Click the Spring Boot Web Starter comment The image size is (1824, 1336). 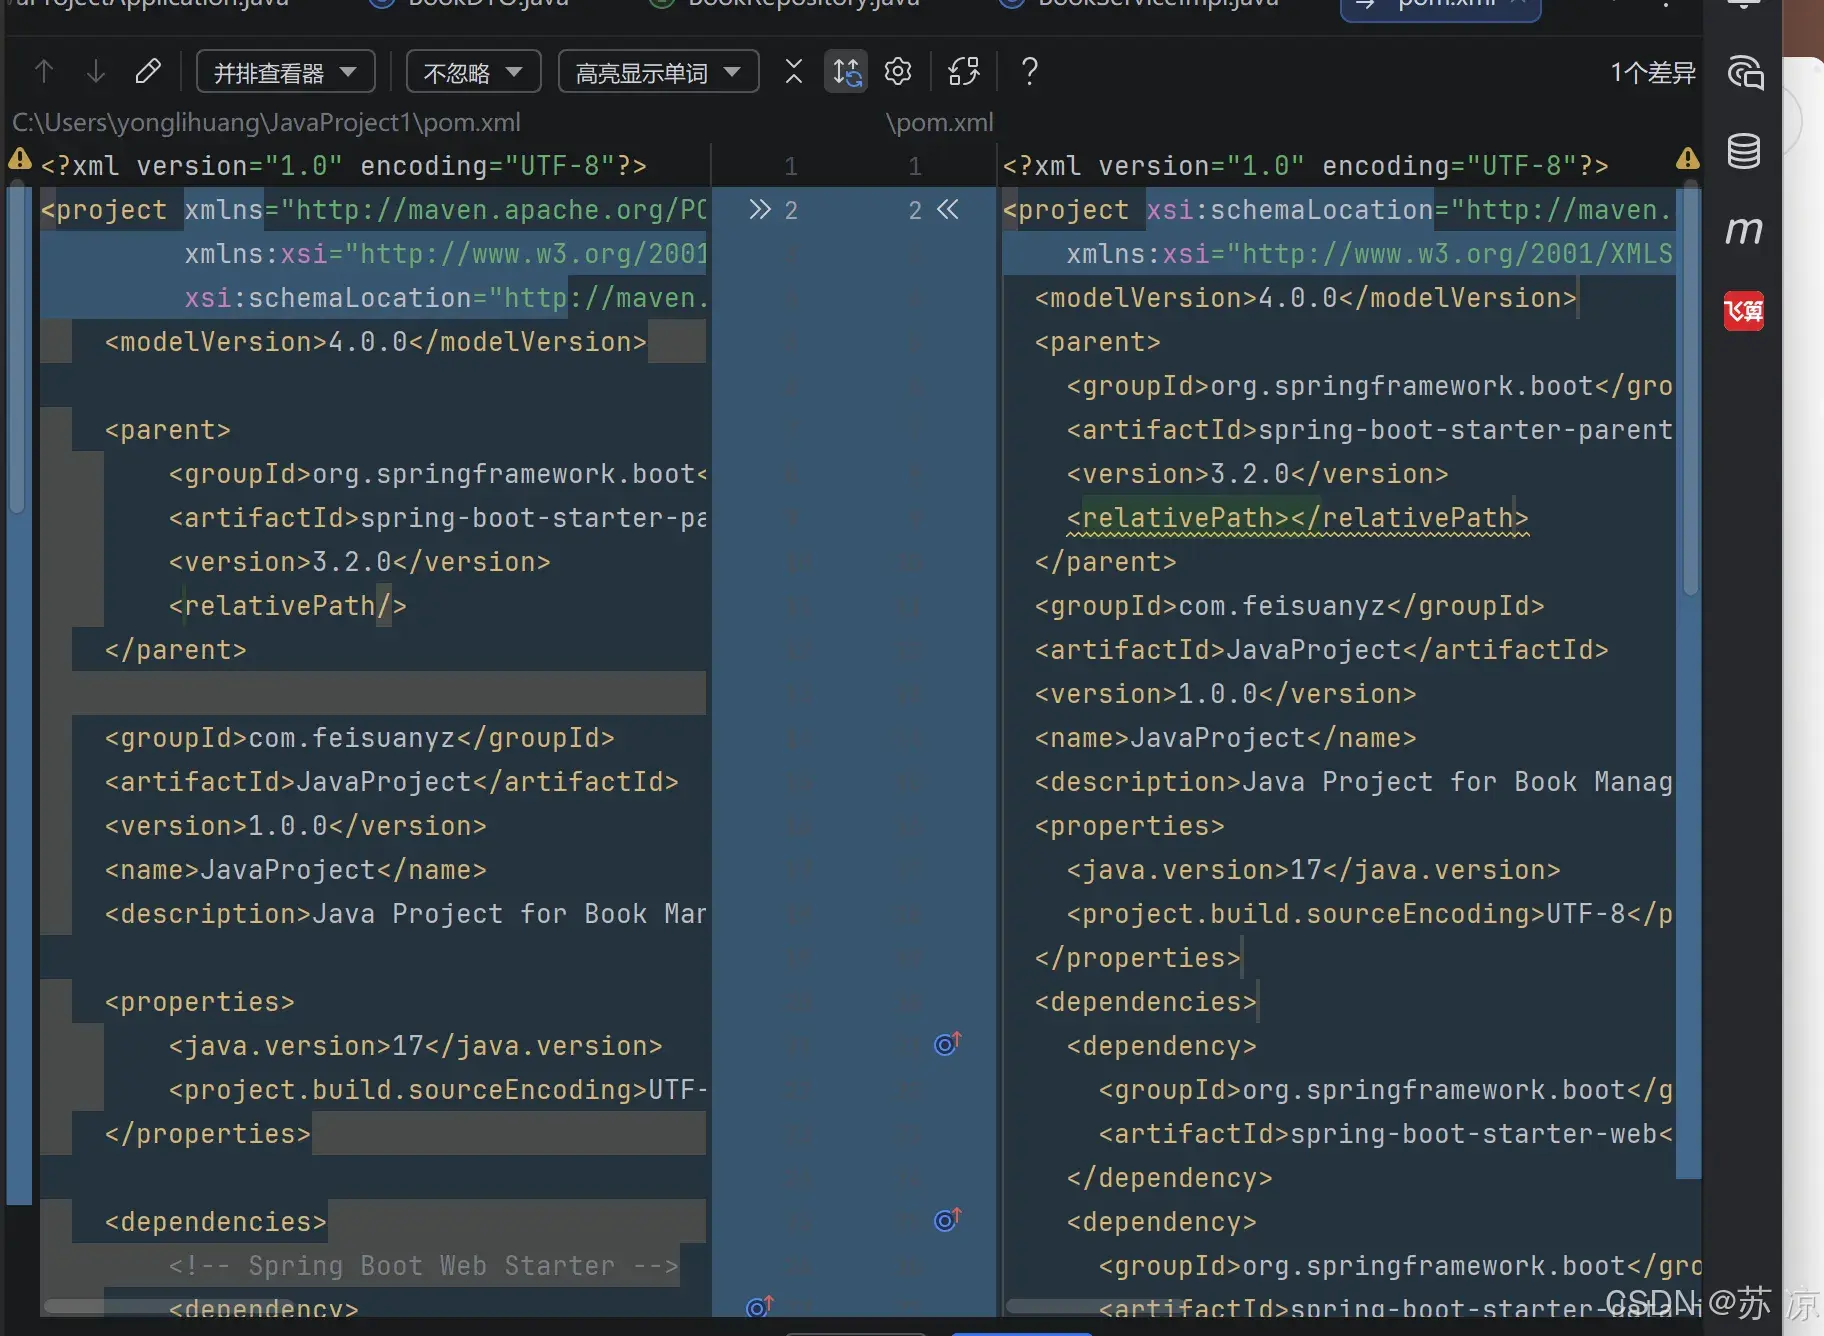(424, 1266)
